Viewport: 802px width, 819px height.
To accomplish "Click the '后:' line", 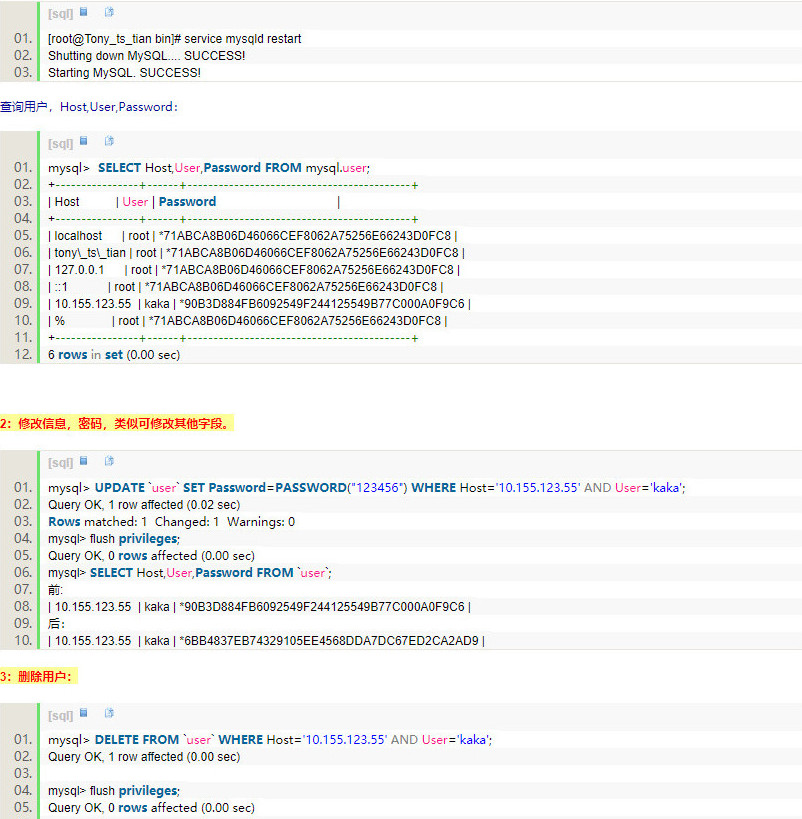I will point(56,624).
